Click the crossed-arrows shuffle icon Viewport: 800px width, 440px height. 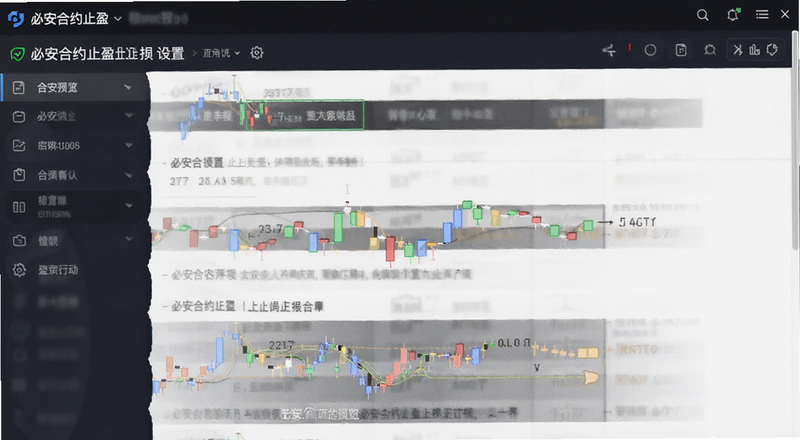click(x=738, y=50)
